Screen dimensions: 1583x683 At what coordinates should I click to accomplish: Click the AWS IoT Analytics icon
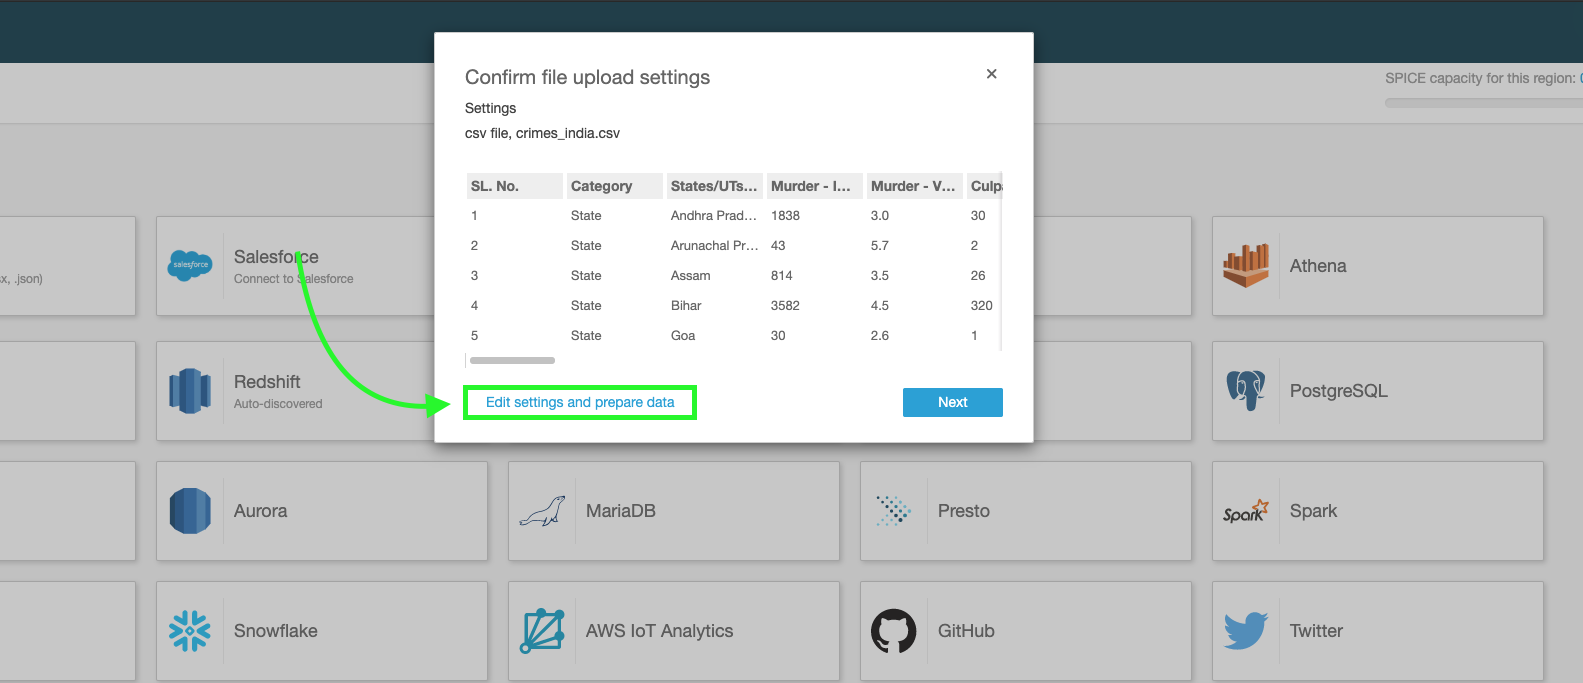coord(542,631)
